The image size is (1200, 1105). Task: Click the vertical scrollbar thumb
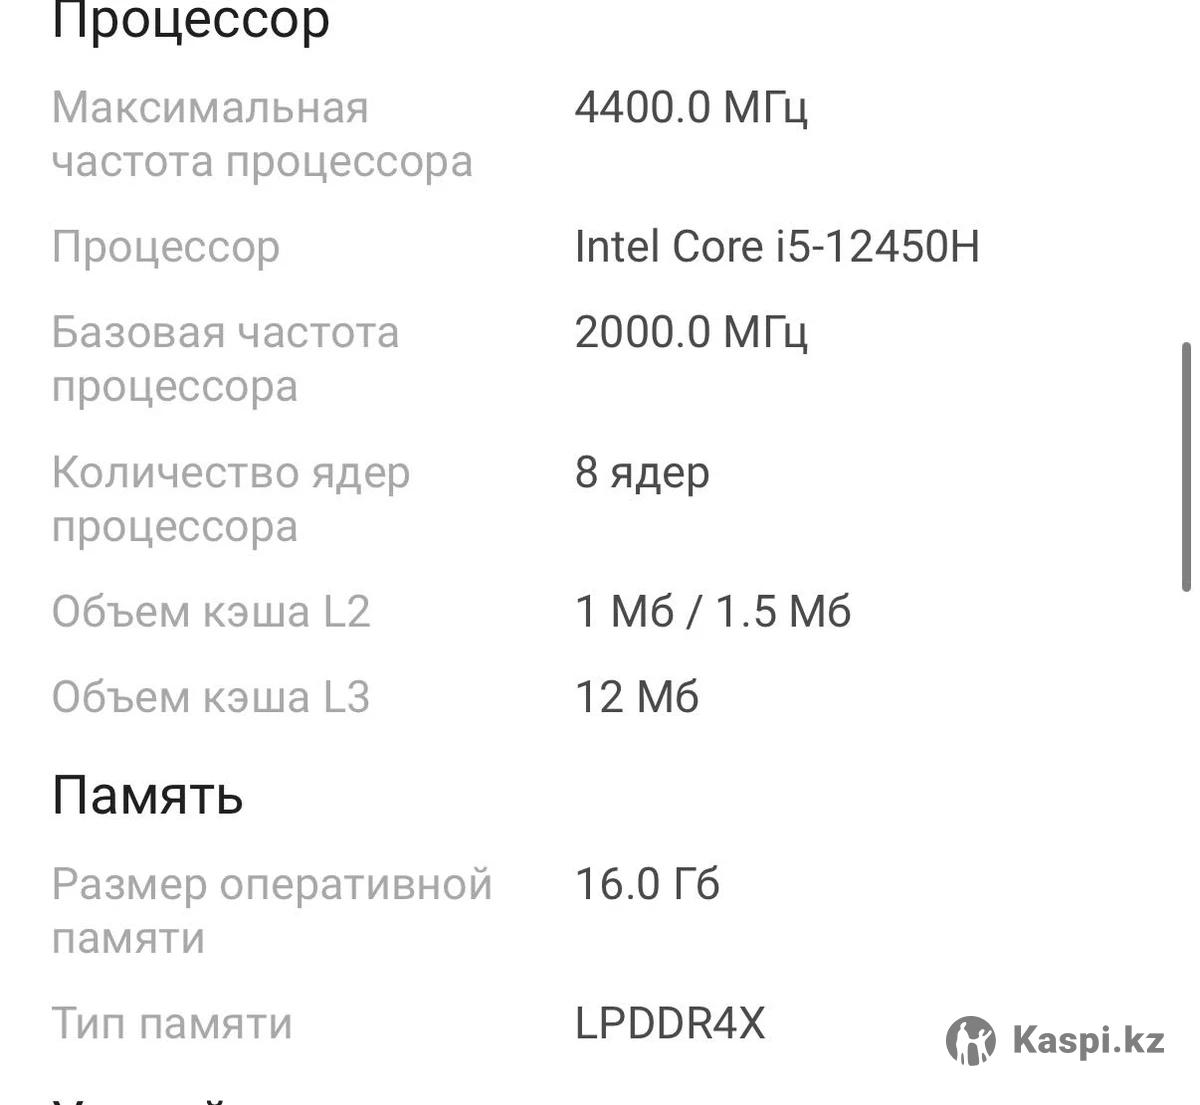pyautogui.click(x=1186, y=467)
